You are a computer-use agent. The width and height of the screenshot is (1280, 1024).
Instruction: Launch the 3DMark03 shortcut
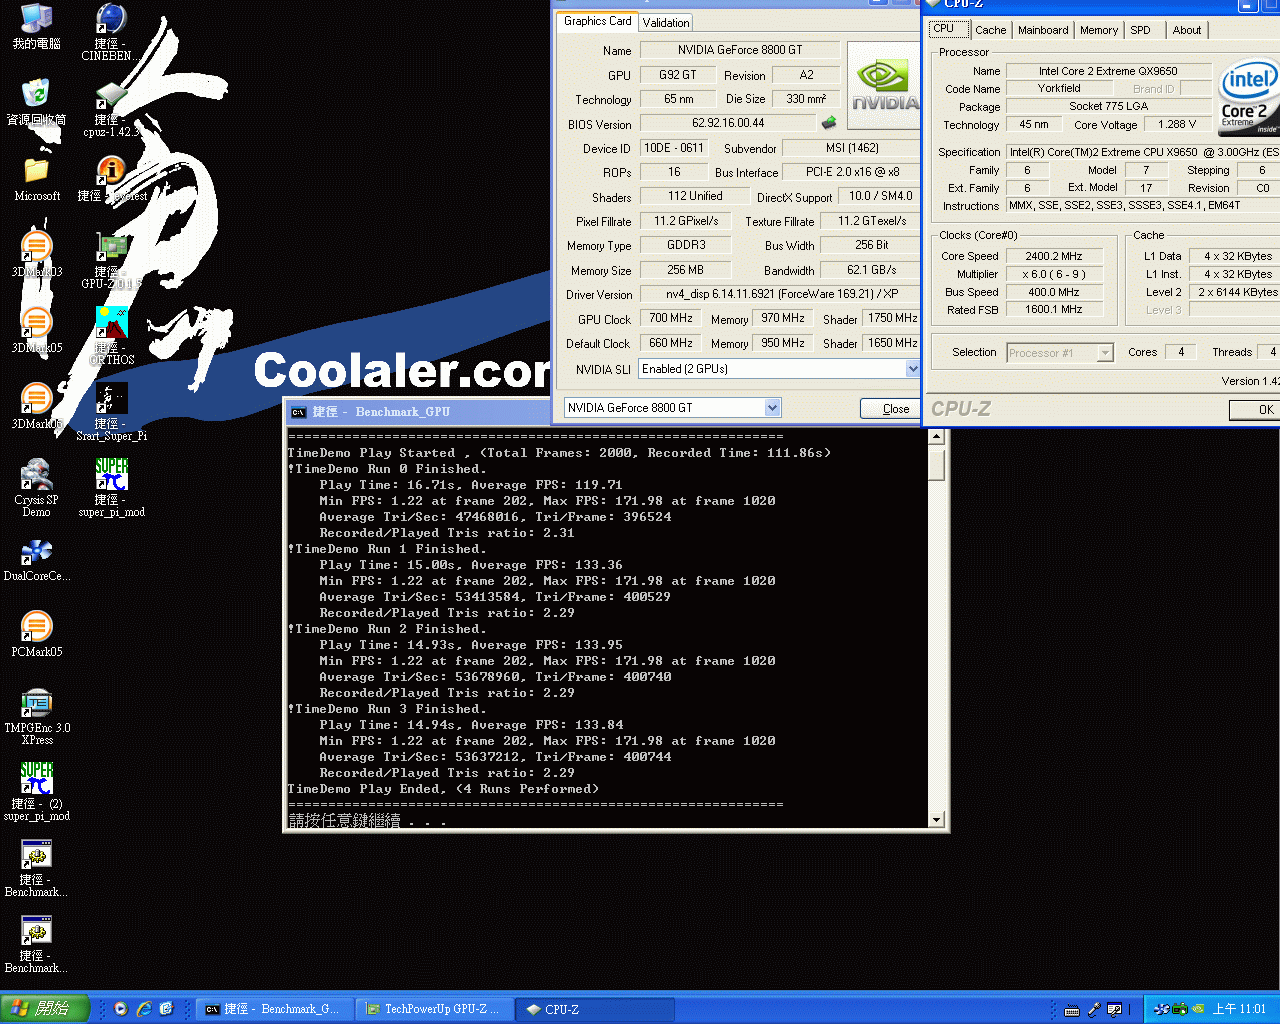pos(36,254)
